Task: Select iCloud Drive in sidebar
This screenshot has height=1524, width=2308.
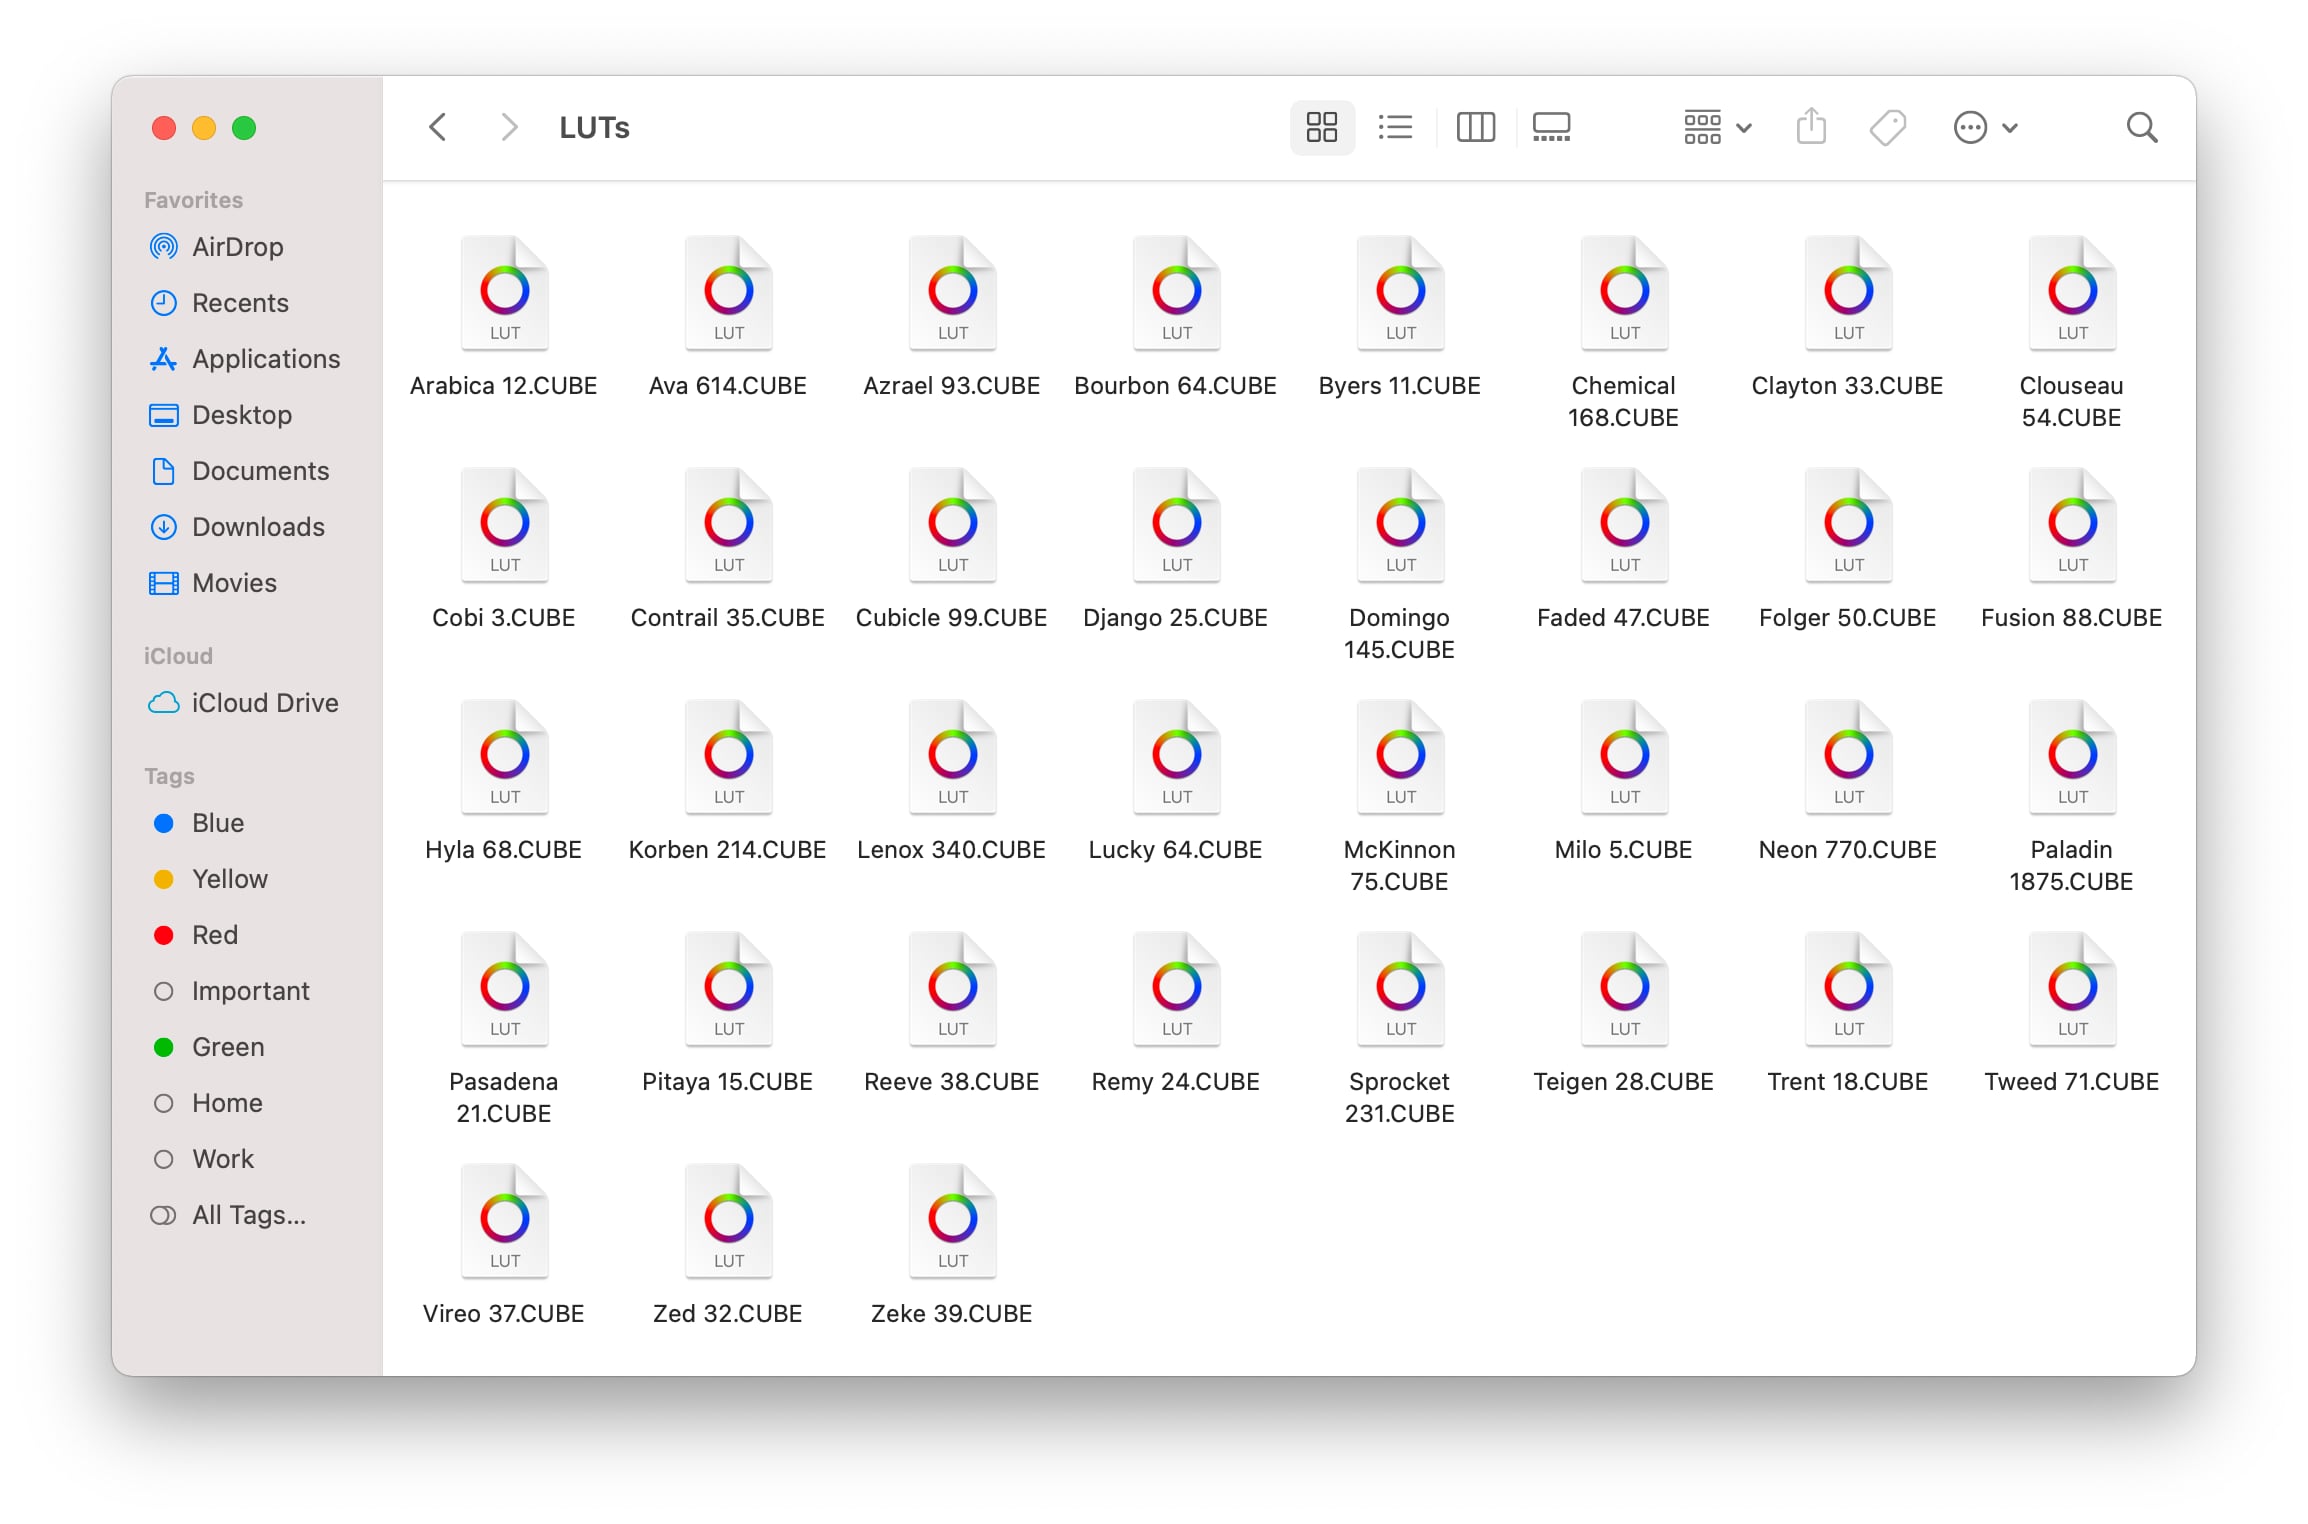Action: click(x=264, y=703)
